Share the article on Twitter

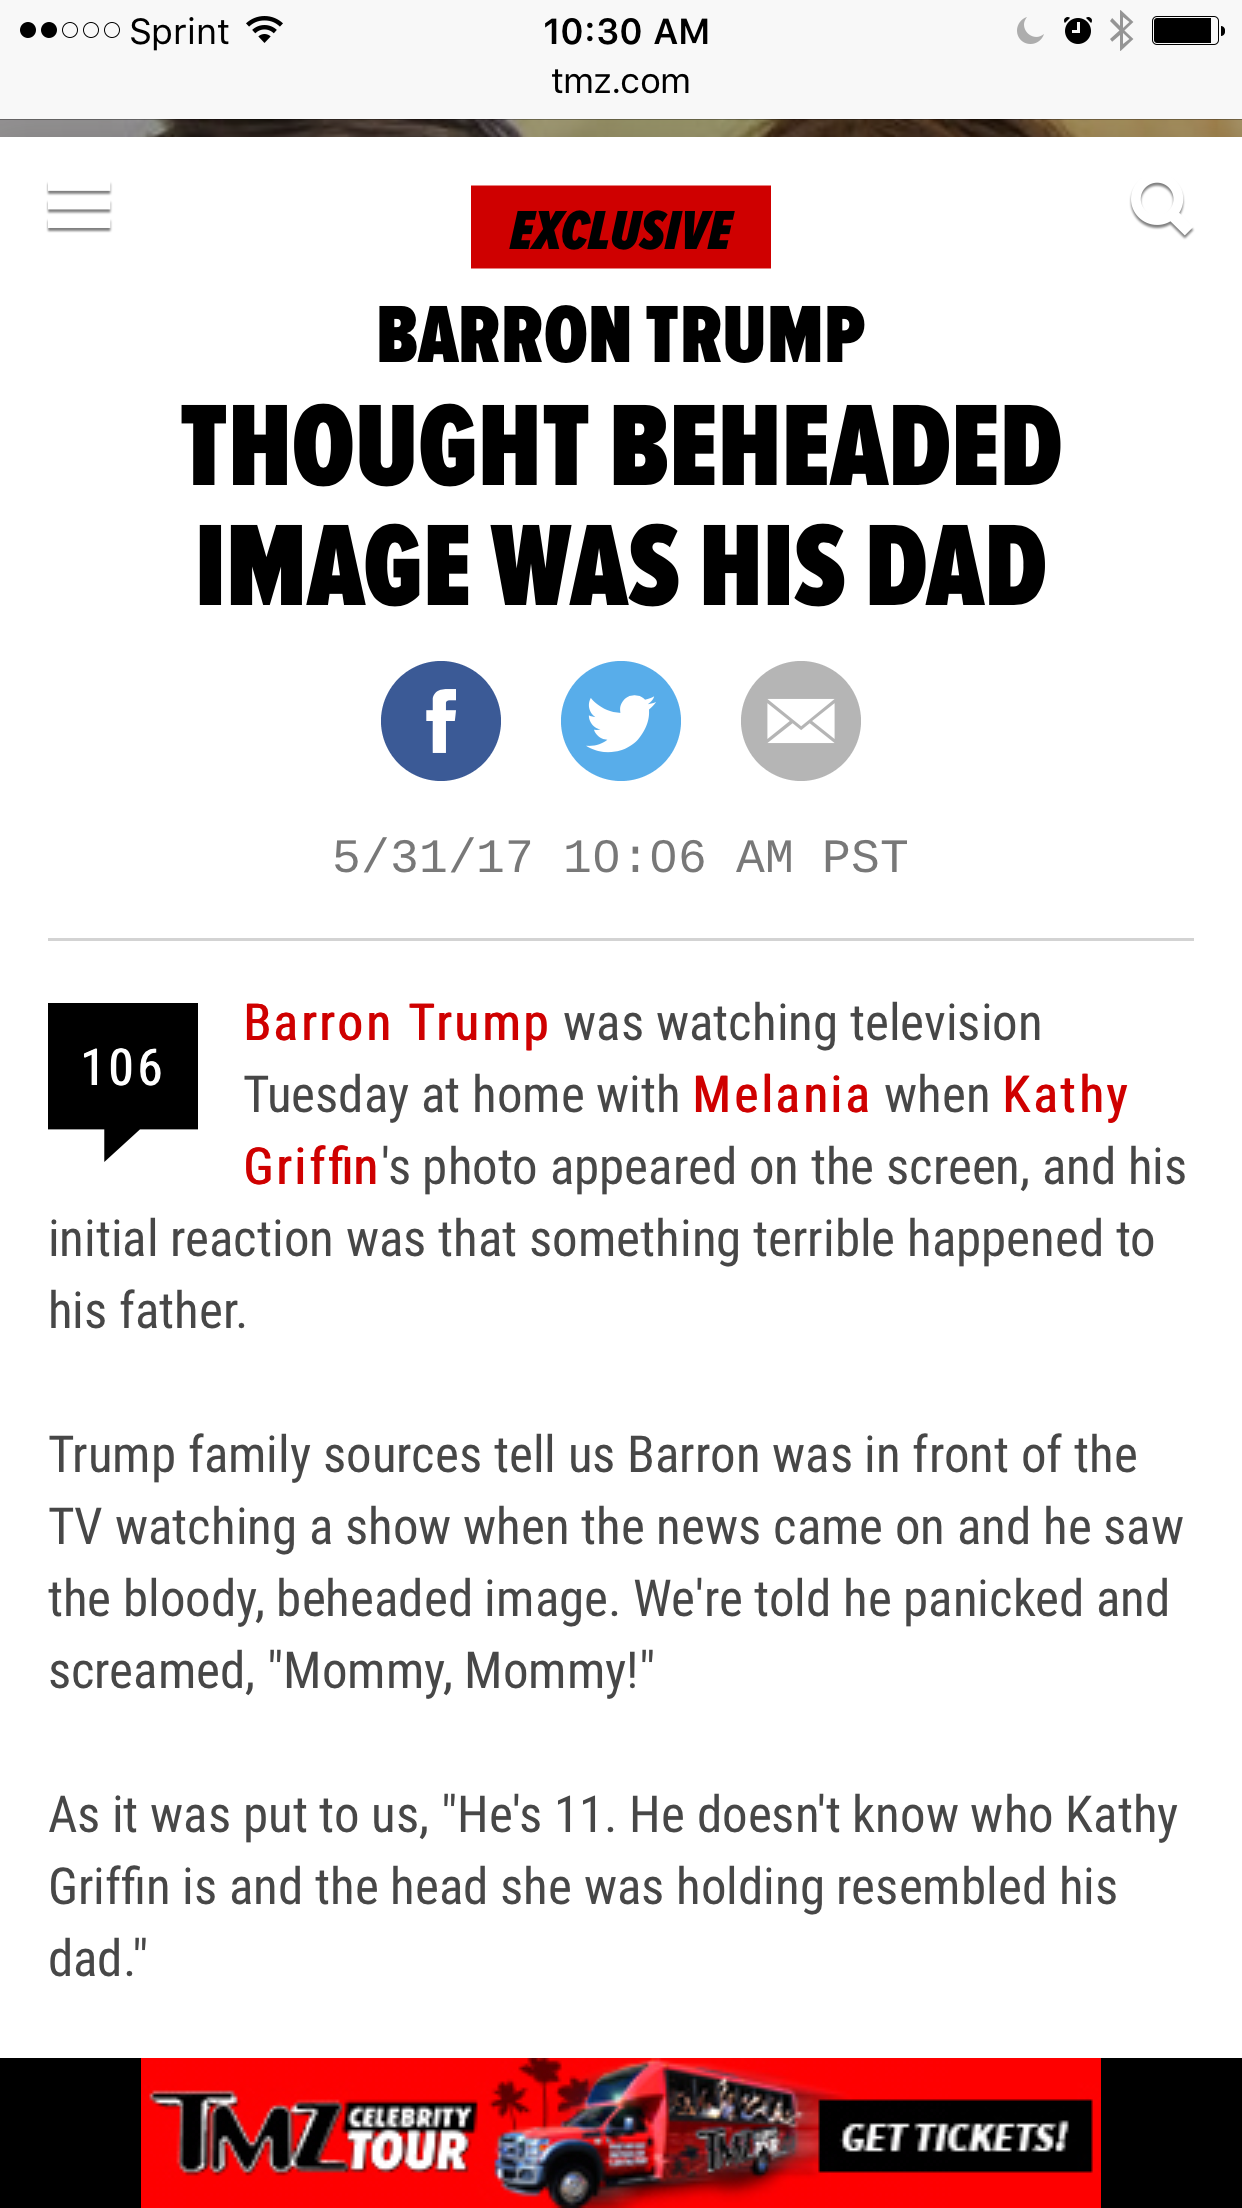pos(621,721)
